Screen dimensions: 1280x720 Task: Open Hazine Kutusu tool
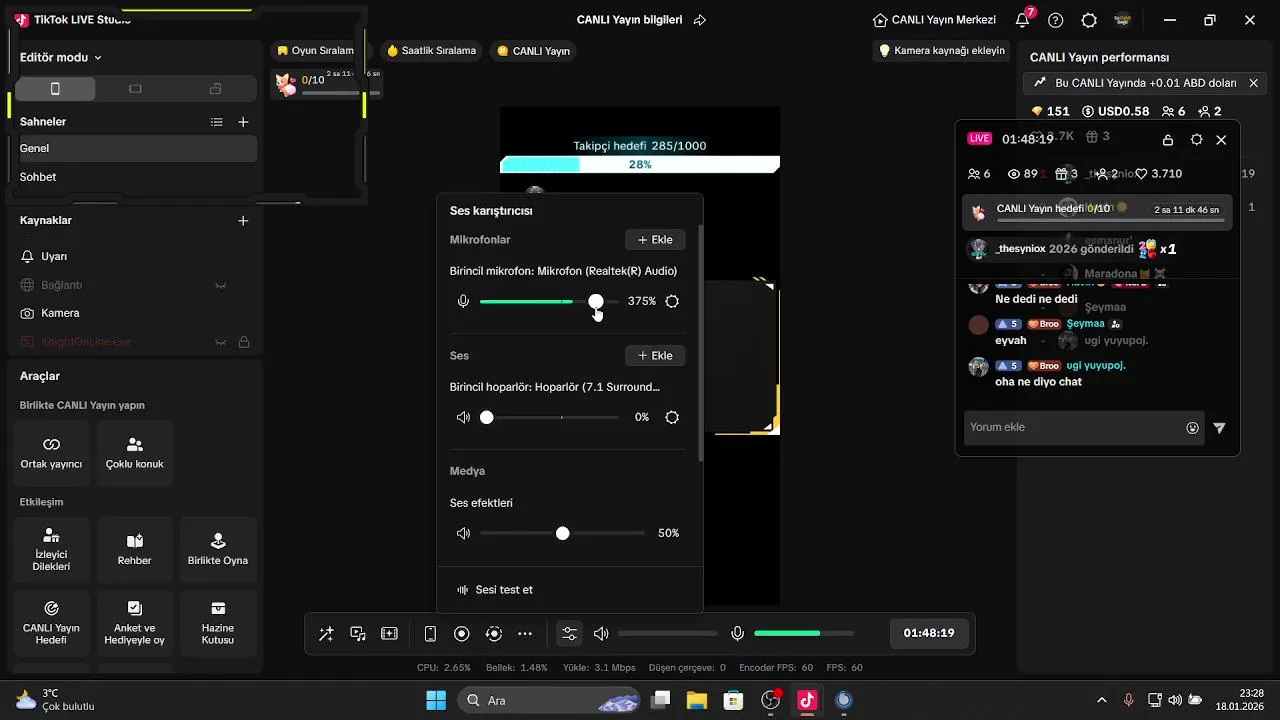[x=218, y=623]
